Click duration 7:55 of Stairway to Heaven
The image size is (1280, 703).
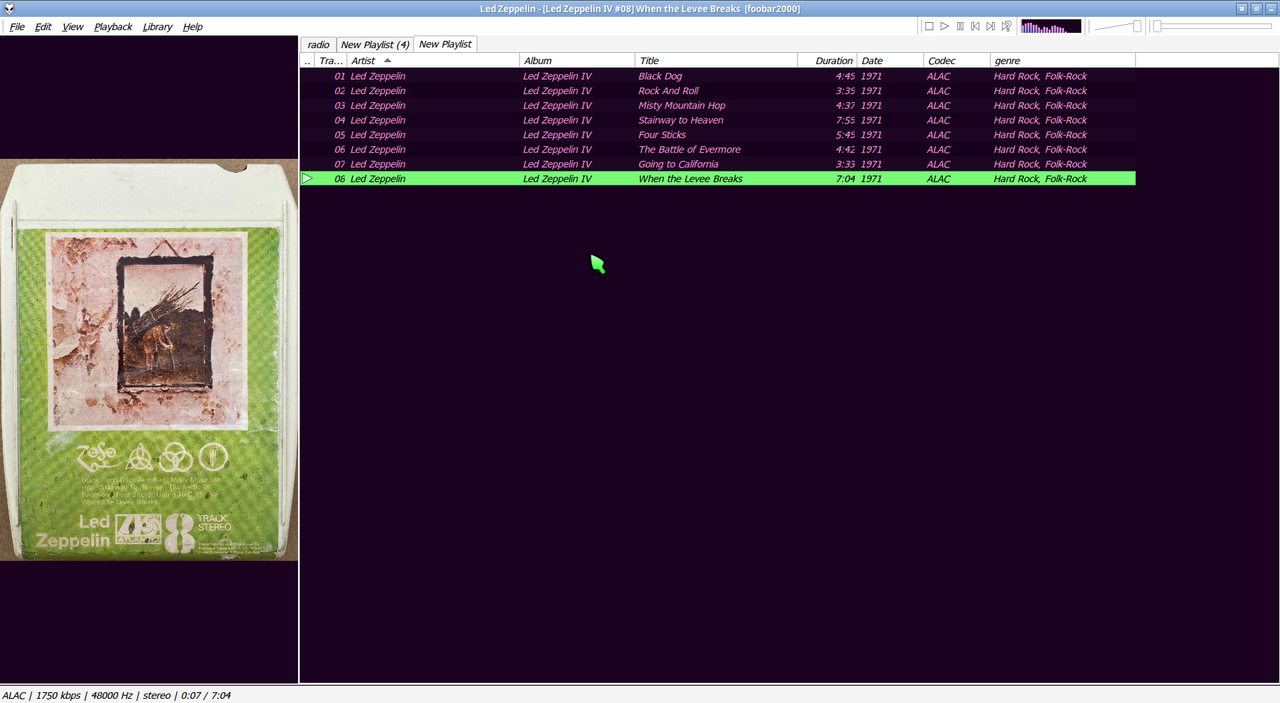(845, 120)
